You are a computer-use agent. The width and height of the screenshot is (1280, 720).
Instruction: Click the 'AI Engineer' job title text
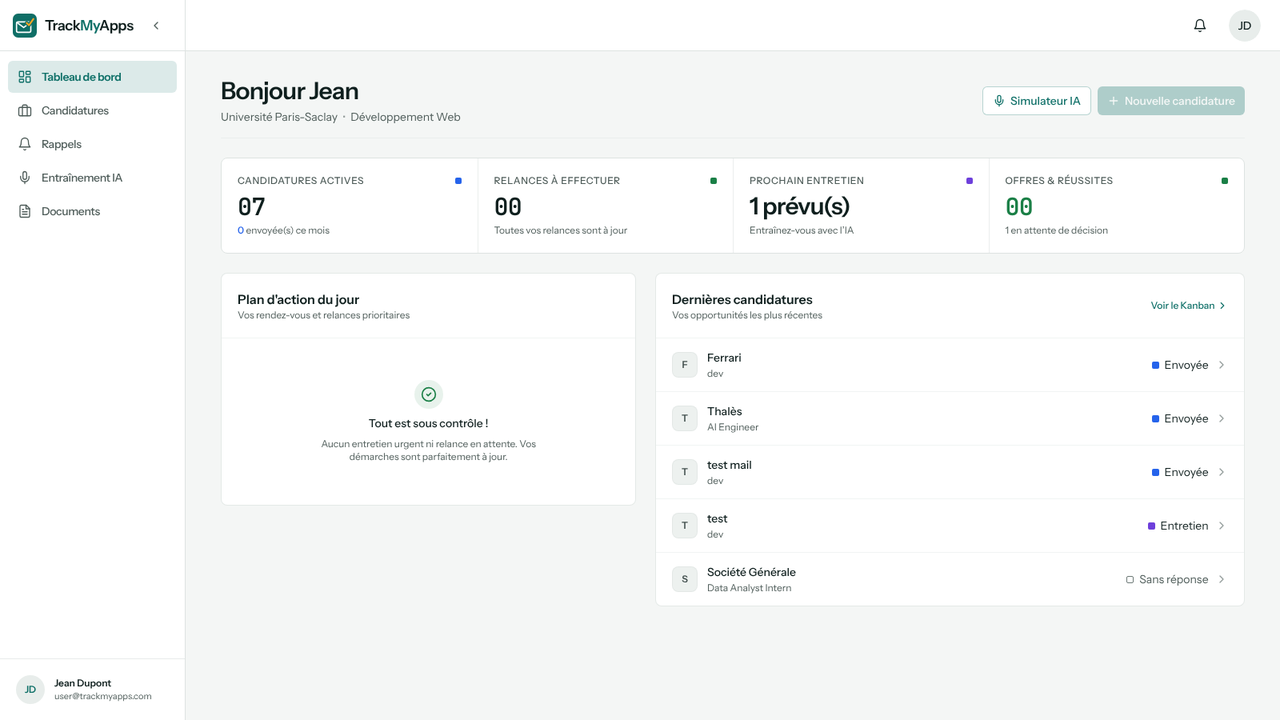733,427
